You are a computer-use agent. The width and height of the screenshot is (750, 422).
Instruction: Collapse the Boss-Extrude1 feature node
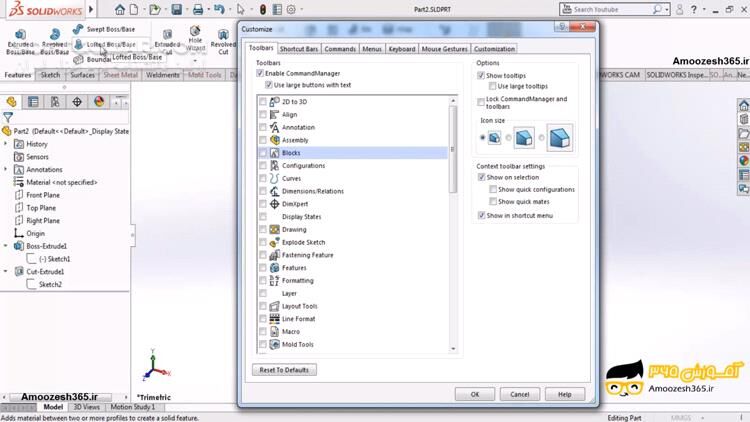[5, 245]
